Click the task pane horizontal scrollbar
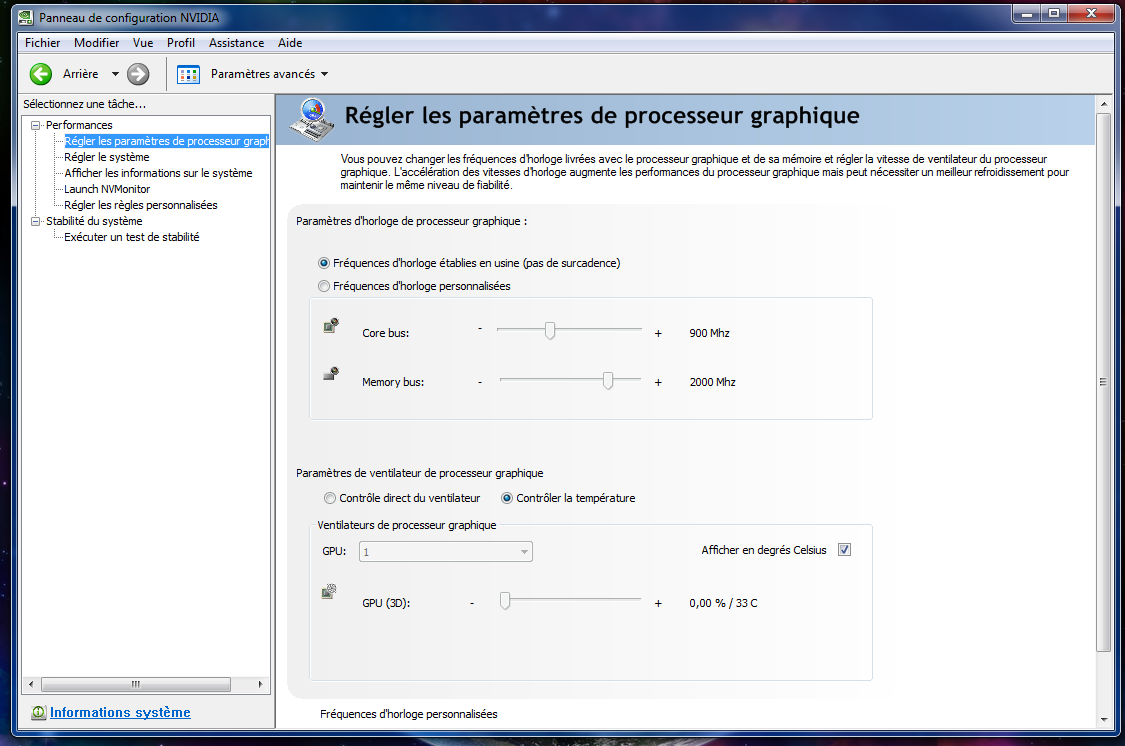Image resolution: width=1125 pixels, height=746 pixels. (x=135, y=684)
